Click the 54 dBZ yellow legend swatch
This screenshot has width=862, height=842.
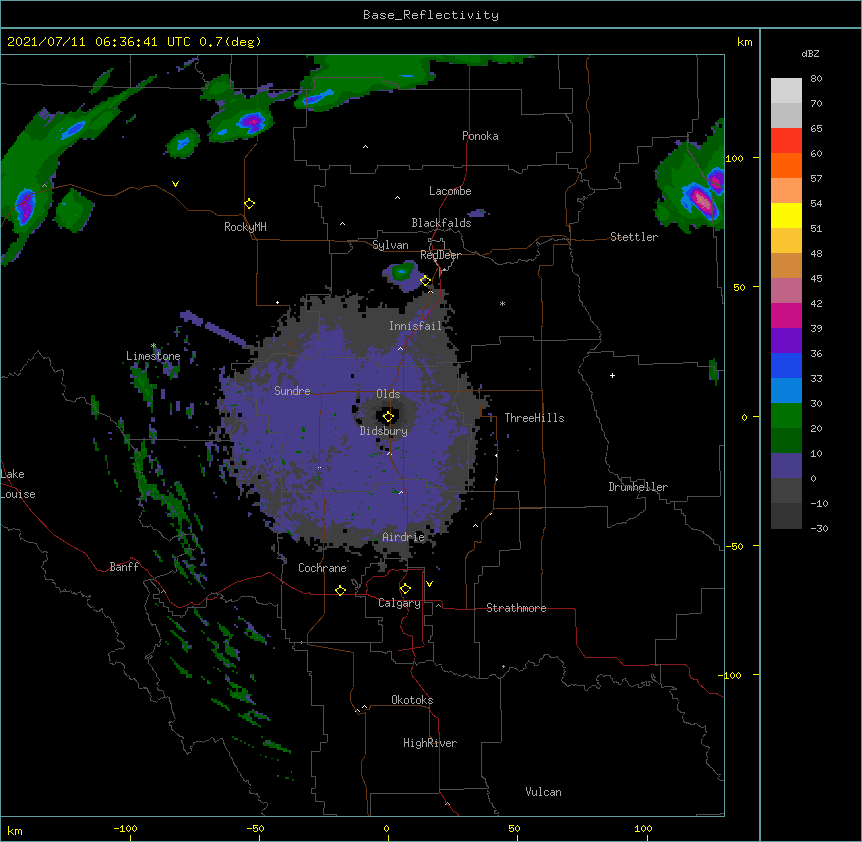point(786,215)
